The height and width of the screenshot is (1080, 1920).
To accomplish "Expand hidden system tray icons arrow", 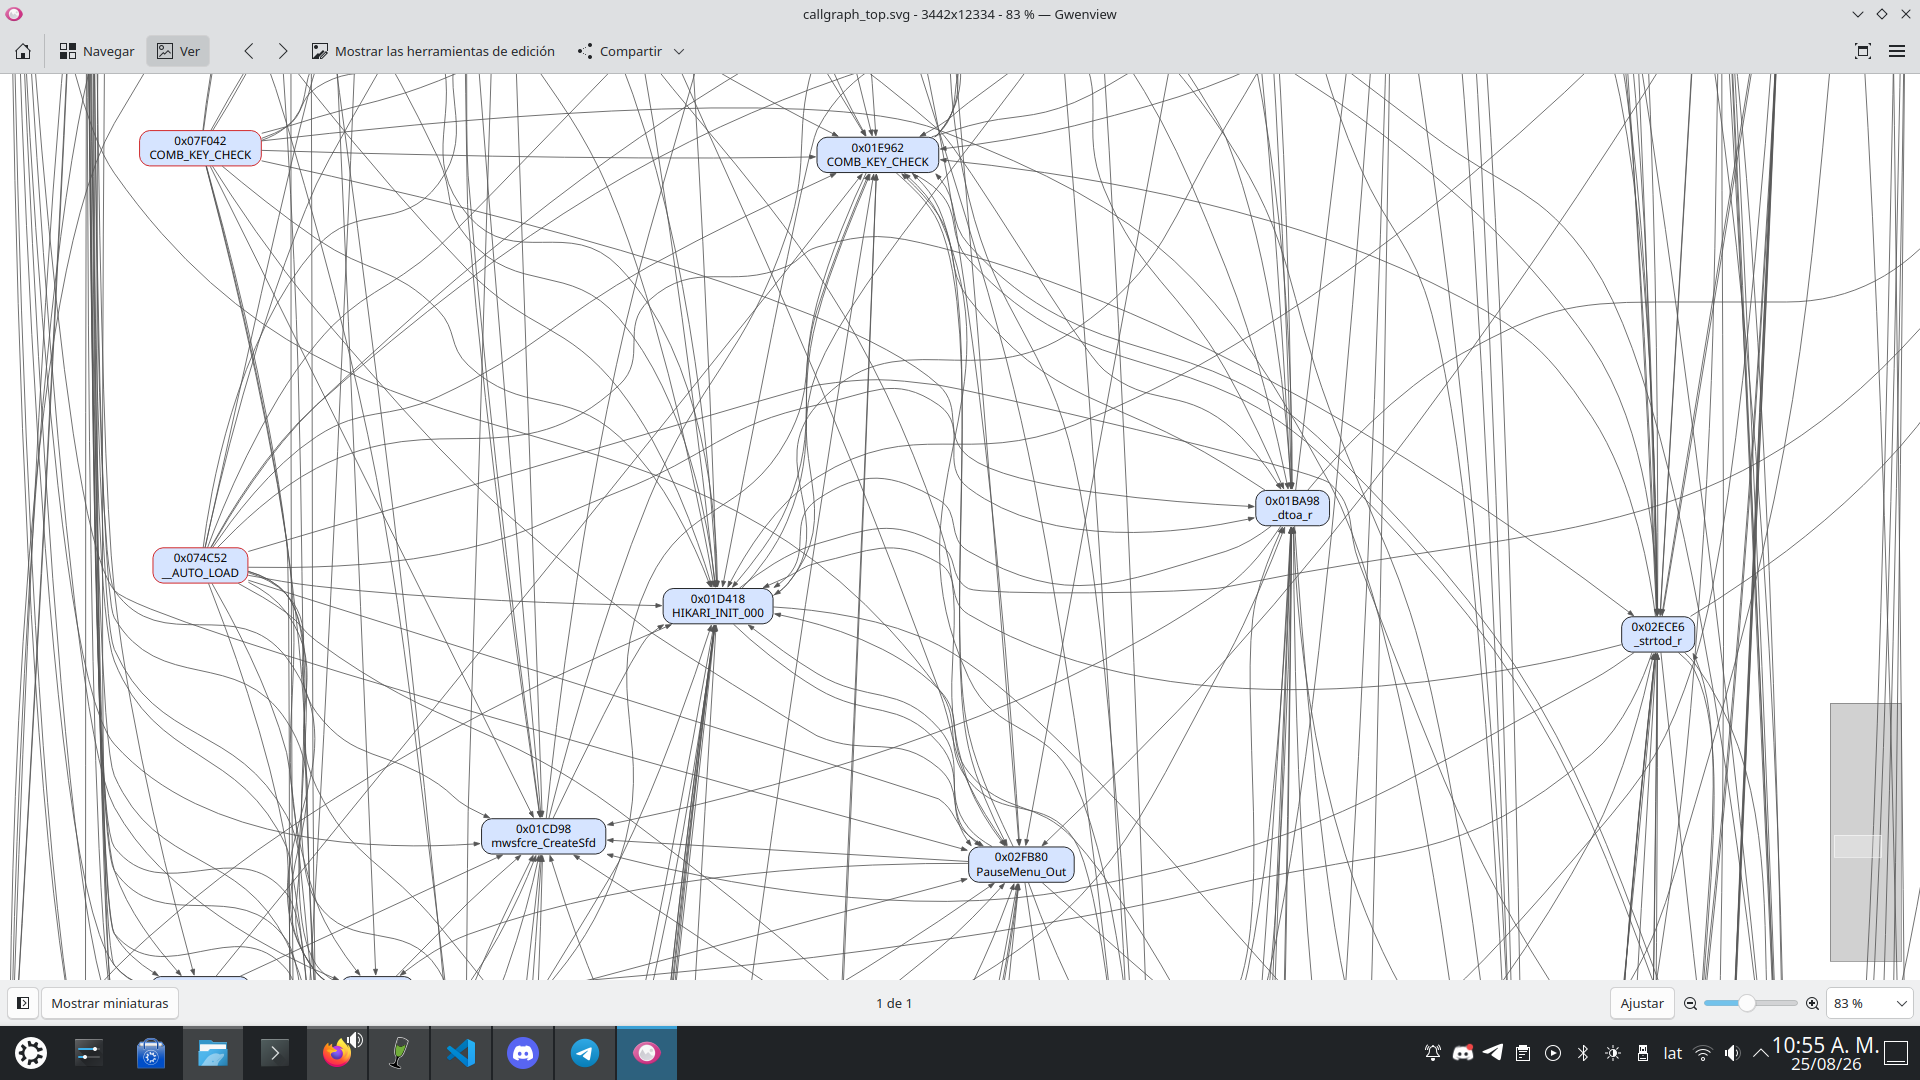I will point(1760,1053).
